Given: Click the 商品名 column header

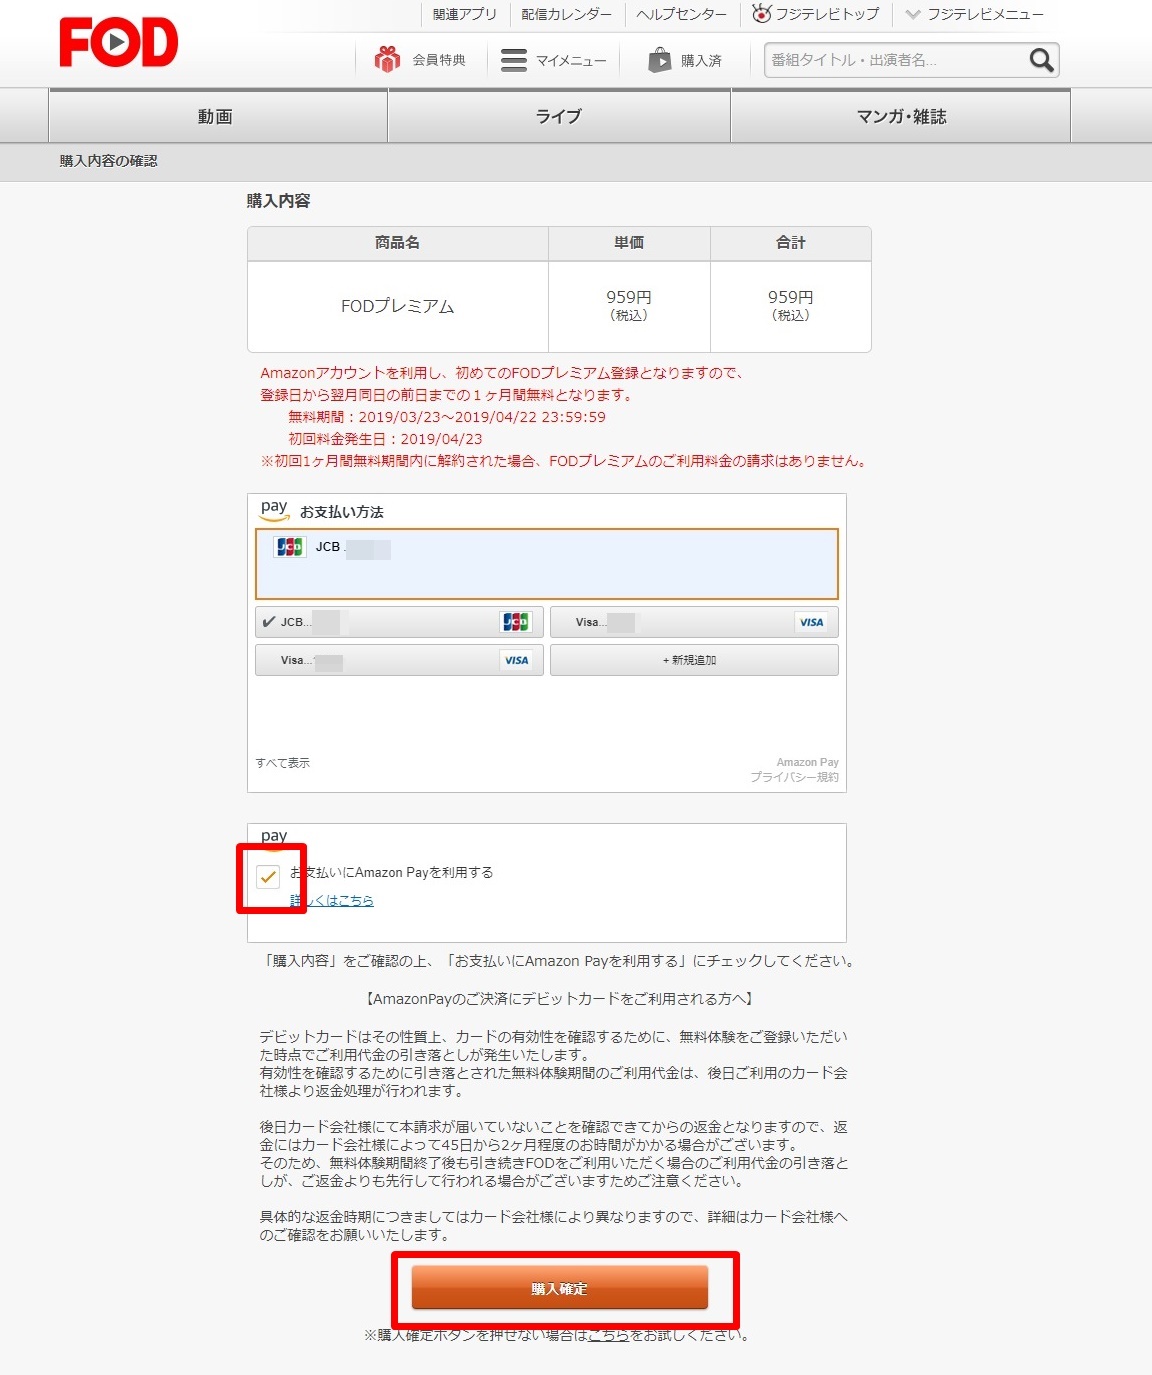Looking at the screenshot, I should click(x=398, y=243).
